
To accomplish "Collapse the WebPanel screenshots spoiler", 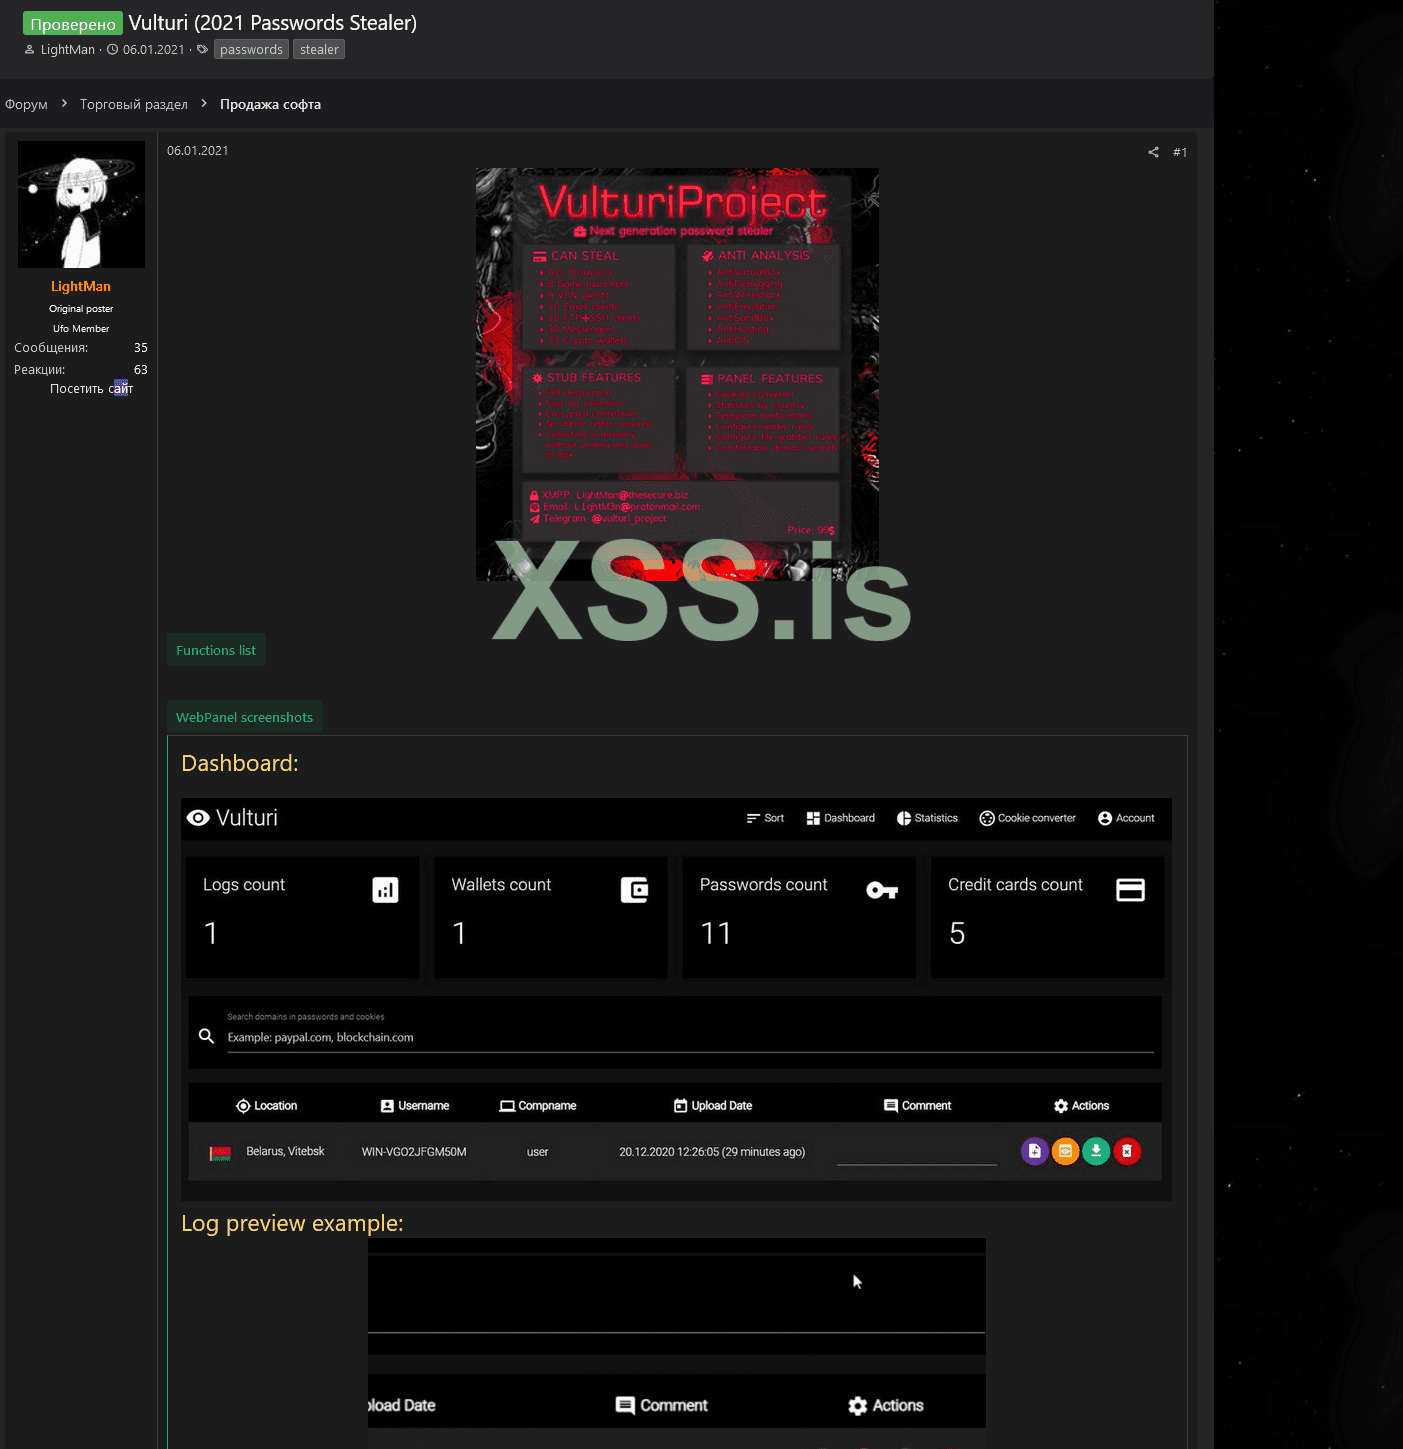I will (244, 717).
